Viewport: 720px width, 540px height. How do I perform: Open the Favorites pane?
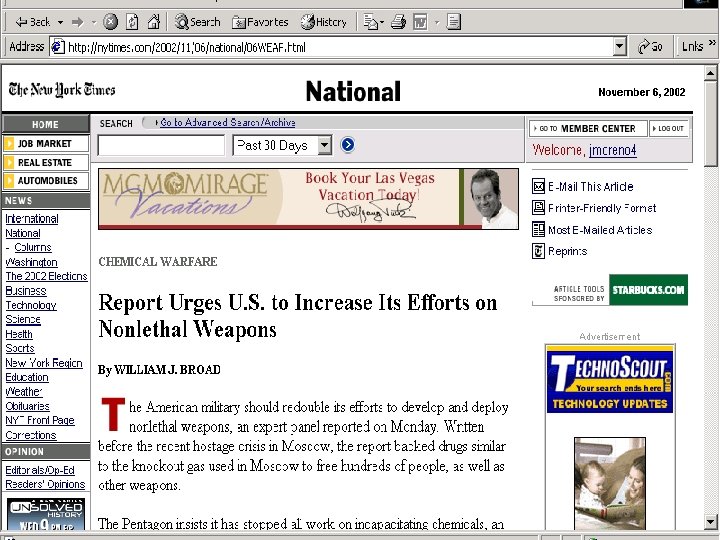pyautogui.click(x=260, y=22)
